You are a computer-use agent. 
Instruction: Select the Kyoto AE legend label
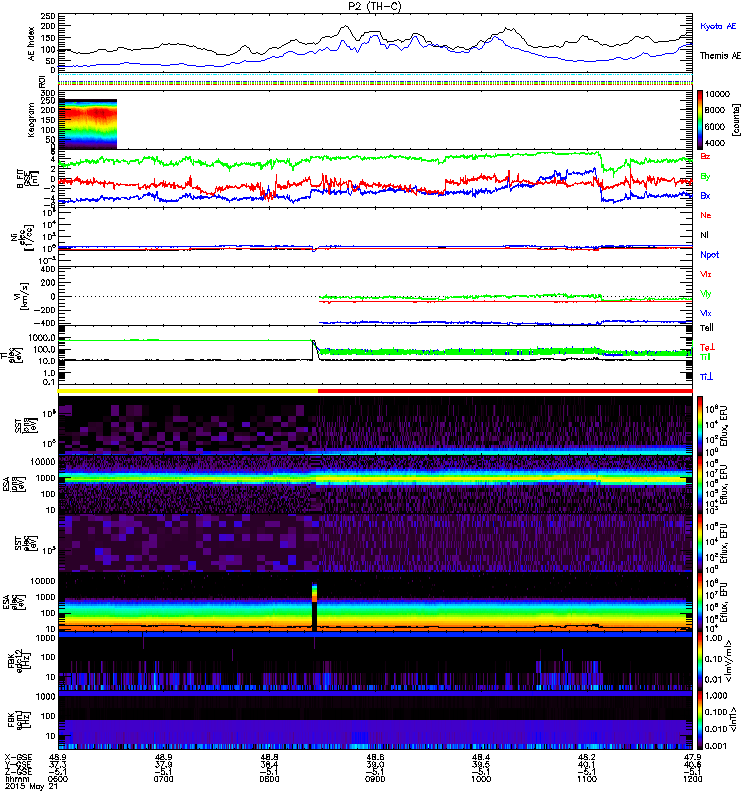(x=718, y=26)
